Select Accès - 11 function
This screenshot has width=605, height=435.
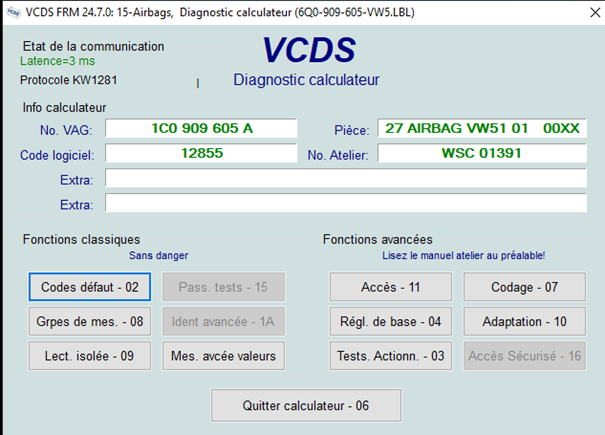point(390,287)
